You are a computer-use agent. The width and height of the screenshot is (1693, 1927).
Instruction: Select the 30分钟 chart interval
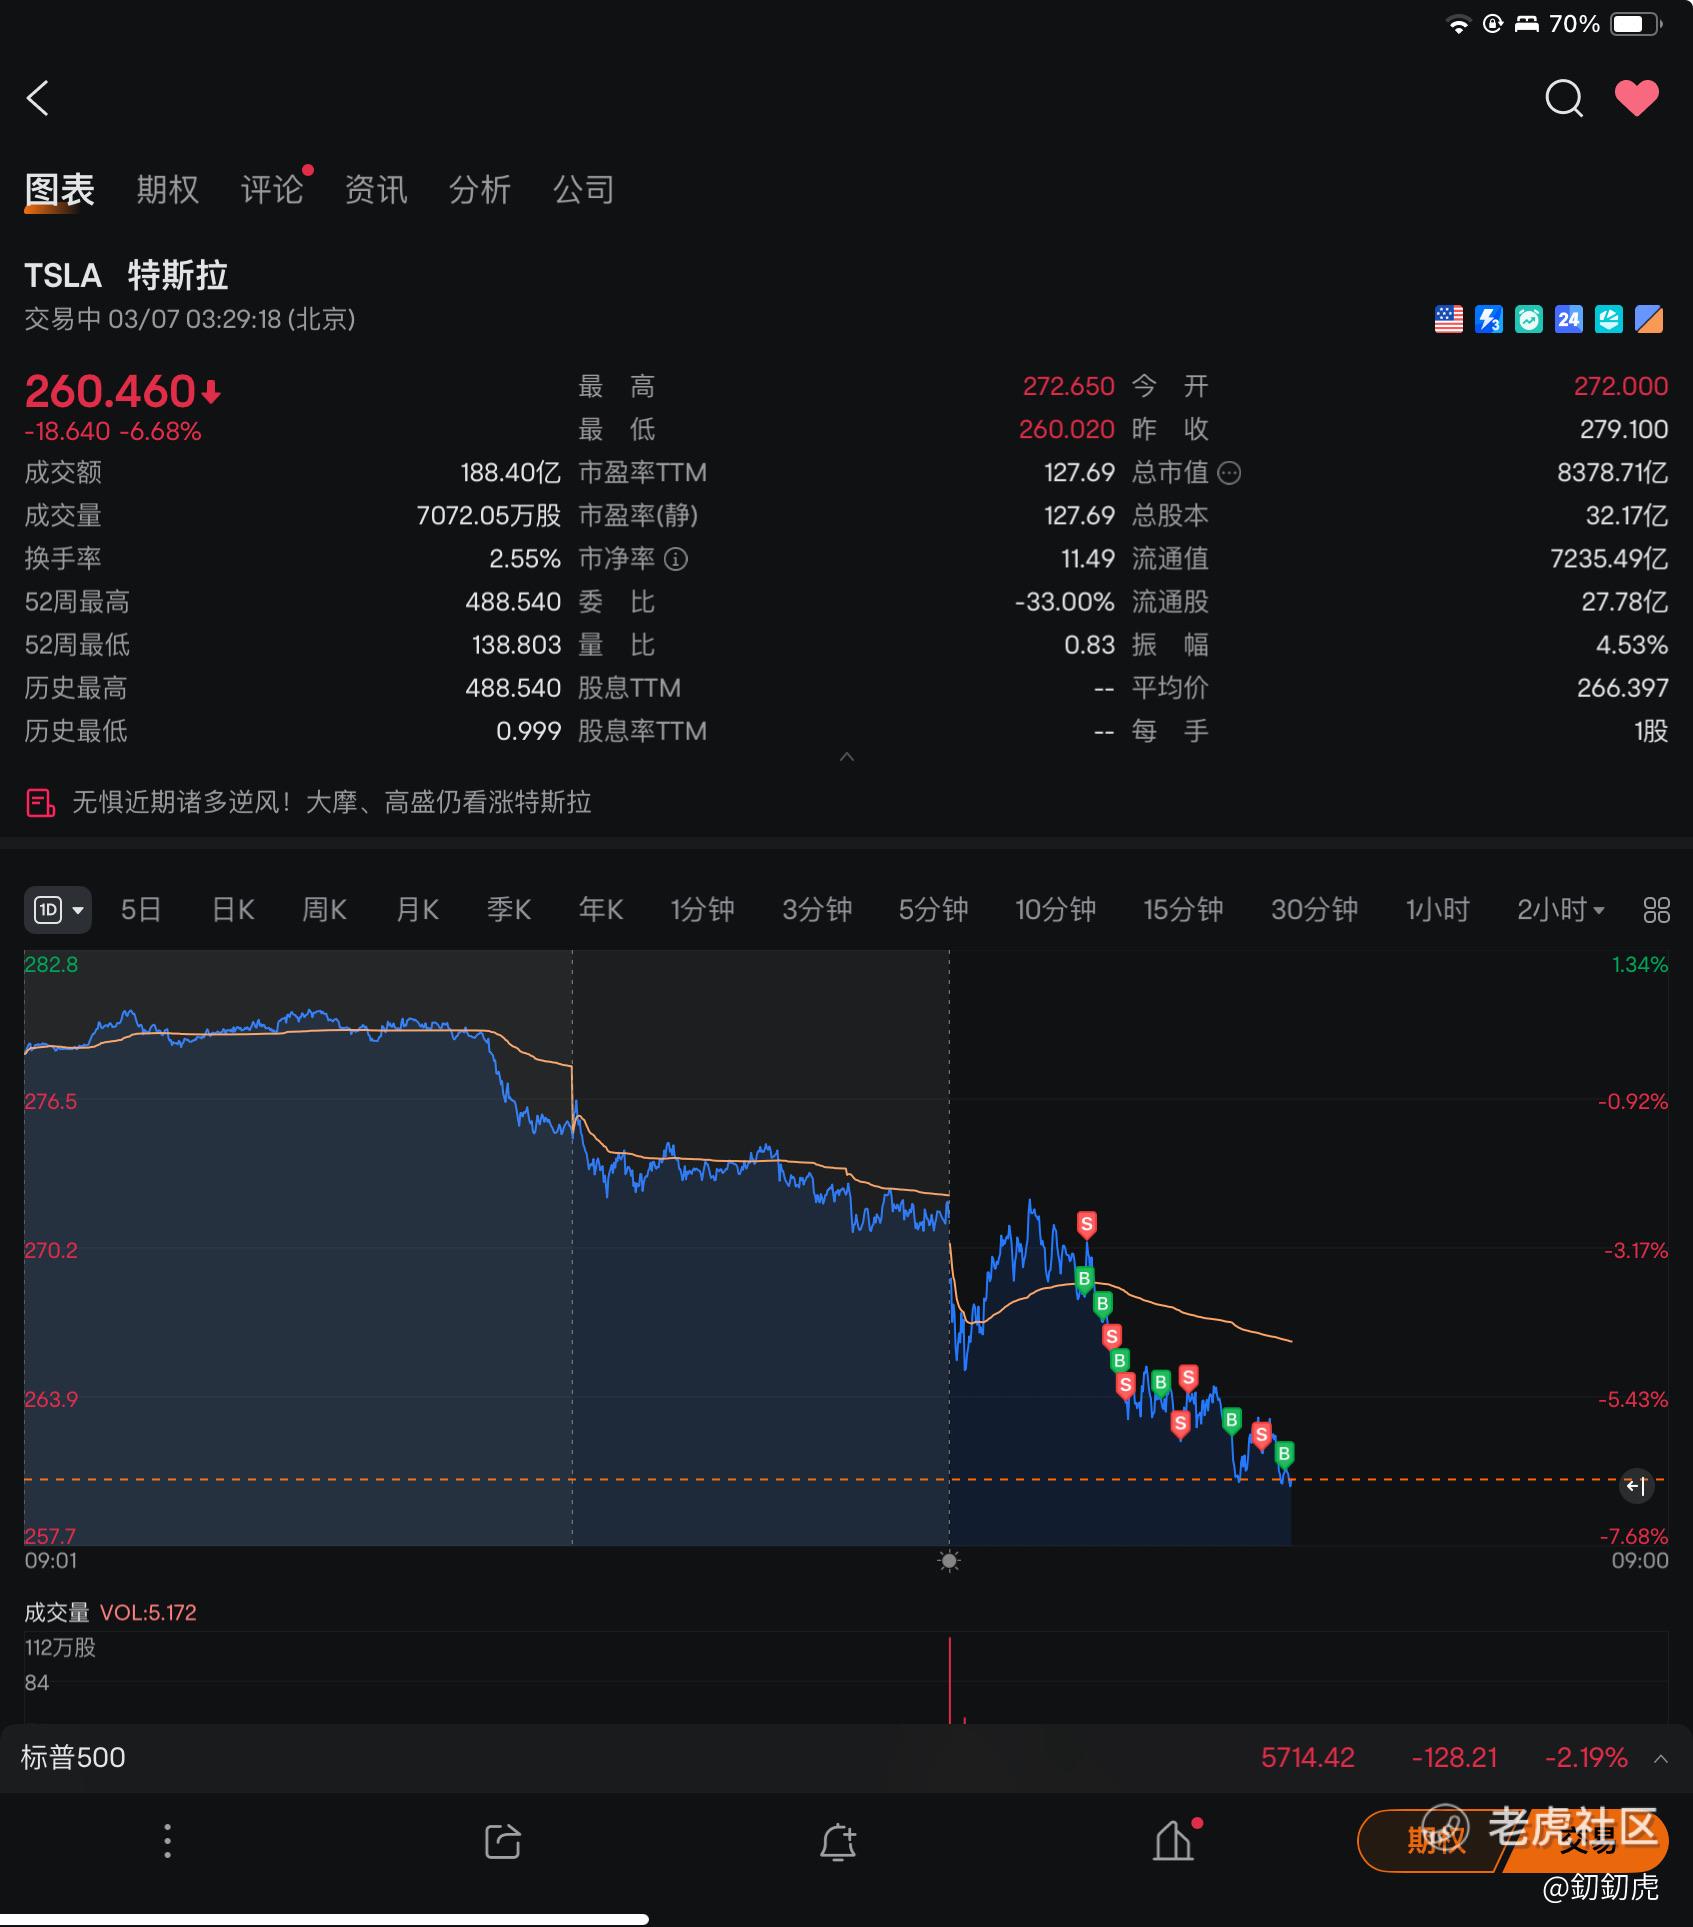(x=1314, y=910)
